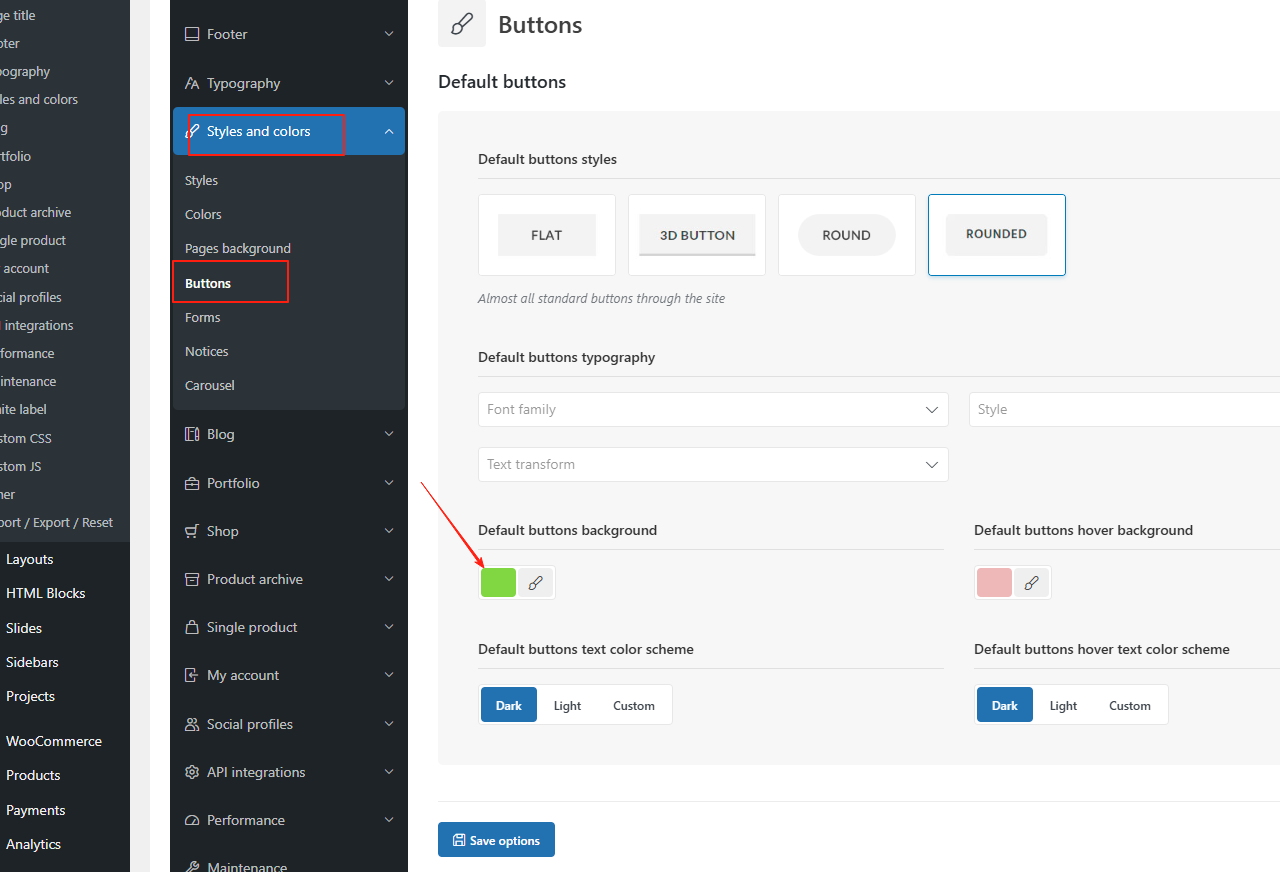This screenshot has height=872, width=1280.
Task: Collapse the Styles and colors section
Action: point(389,131)
